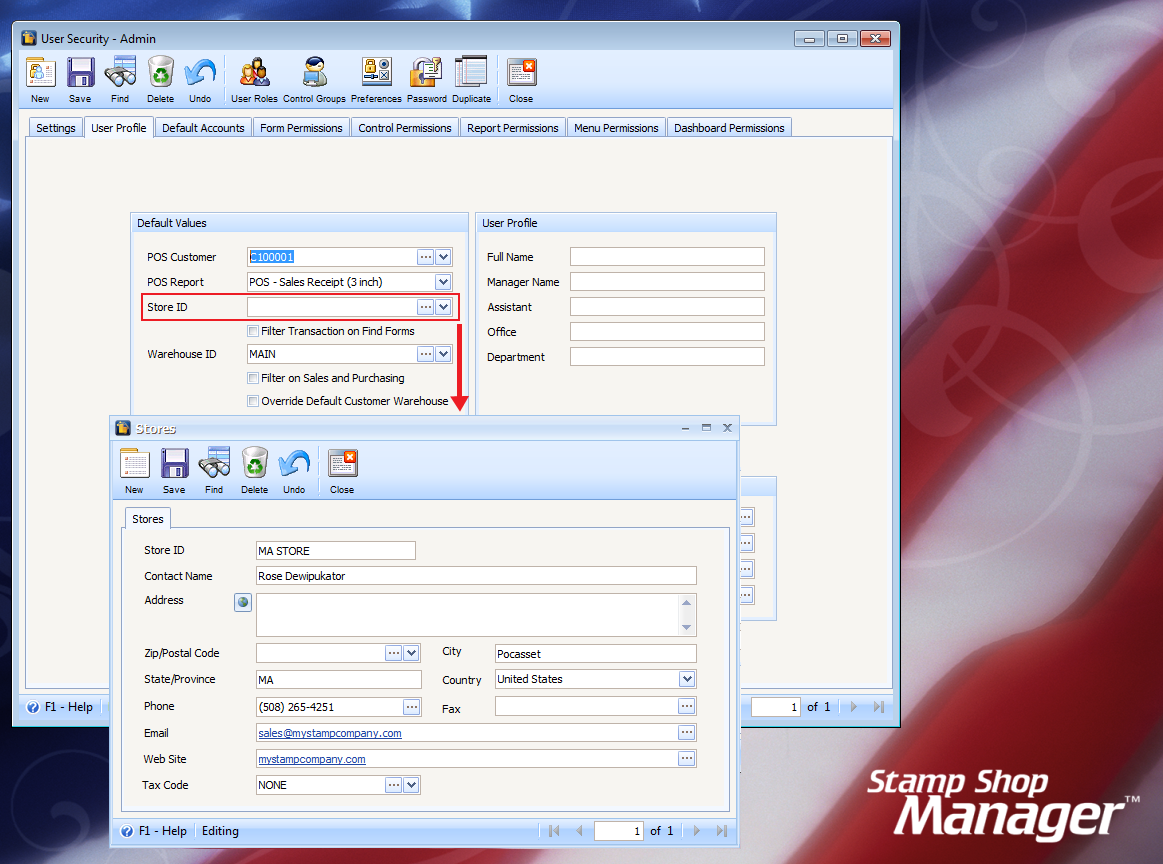This screenshot has height=864, width=1163.
Task: Click Delete in Stores window toolbar
Action: coord(254,471)
